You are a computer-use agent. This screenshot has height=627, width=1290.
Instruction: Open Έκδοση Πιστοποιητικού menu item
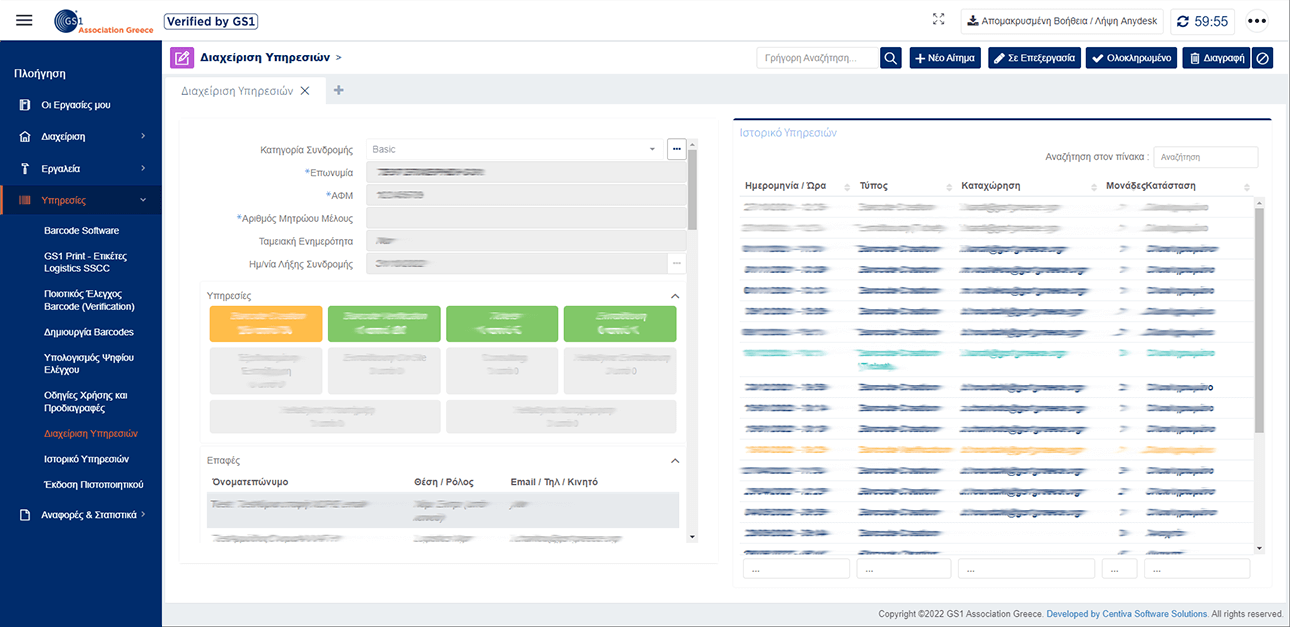(x=94, y=484)
